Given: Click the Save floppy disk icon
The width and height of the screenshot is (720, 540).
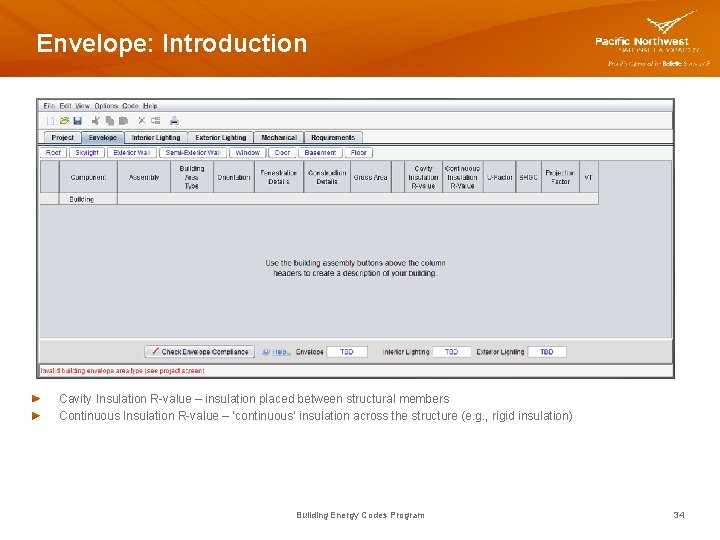Looking at the screenshot, I should [x=78, y=121].
